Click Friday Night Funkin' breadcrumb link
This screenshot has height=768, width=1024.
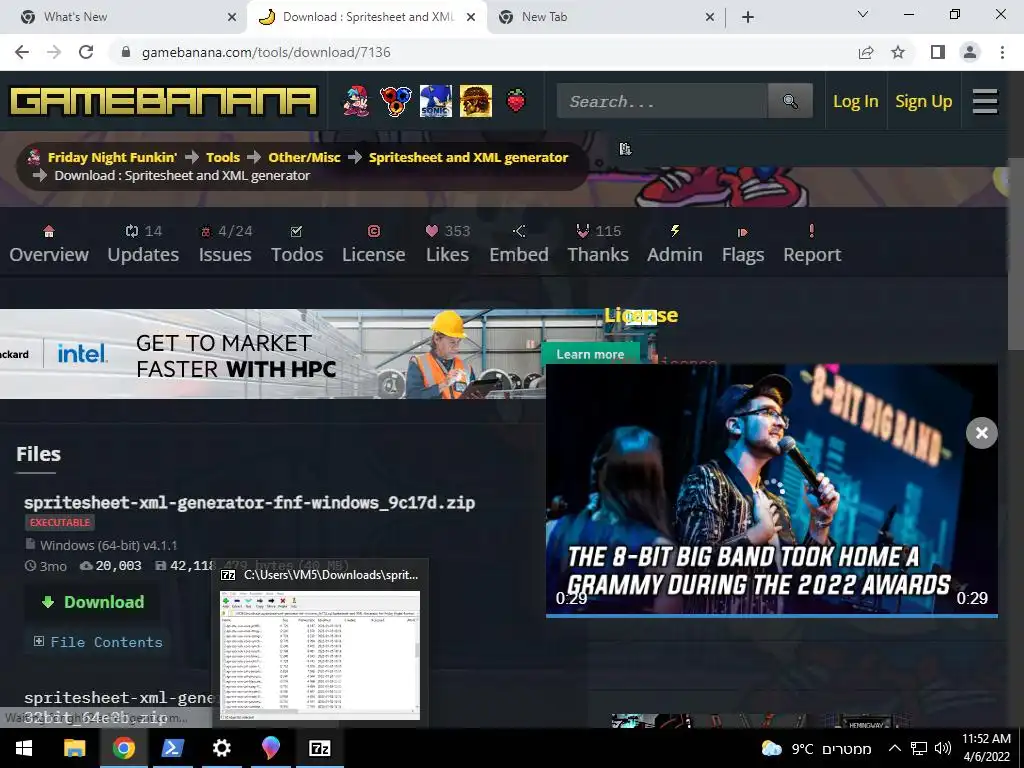pos(112,157)
